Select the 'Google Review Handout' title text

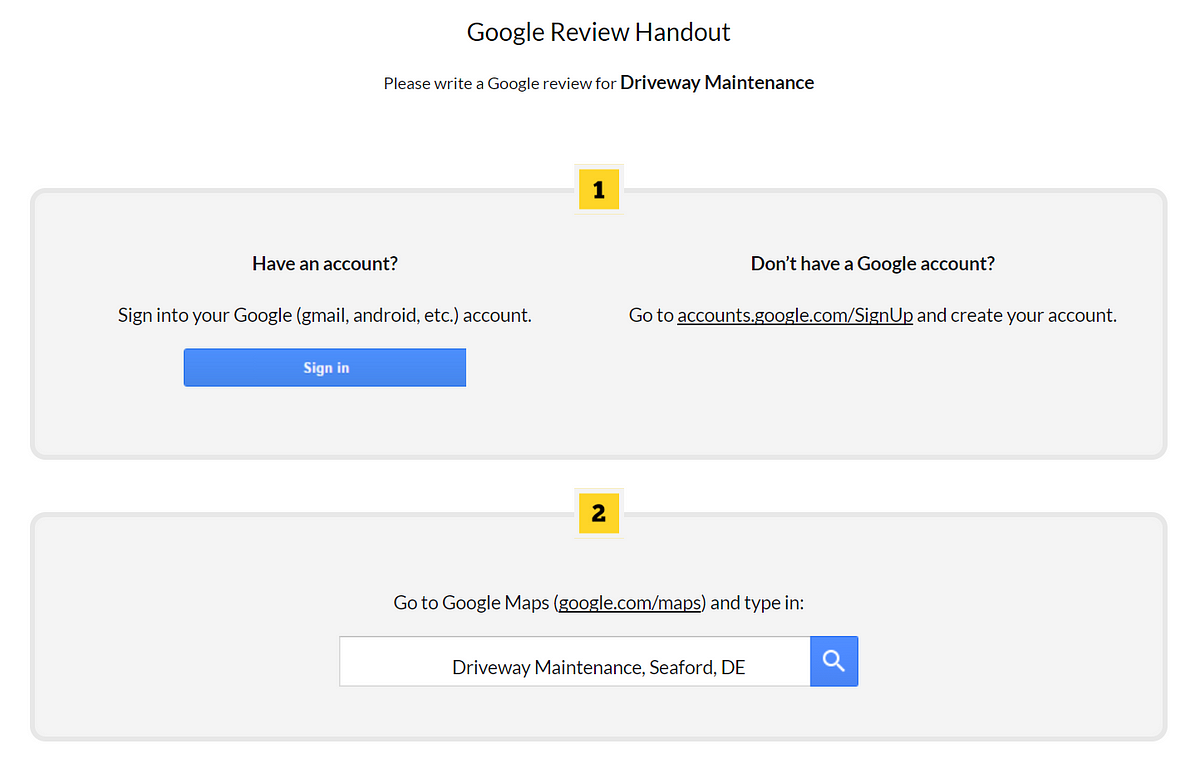[599, 32]
